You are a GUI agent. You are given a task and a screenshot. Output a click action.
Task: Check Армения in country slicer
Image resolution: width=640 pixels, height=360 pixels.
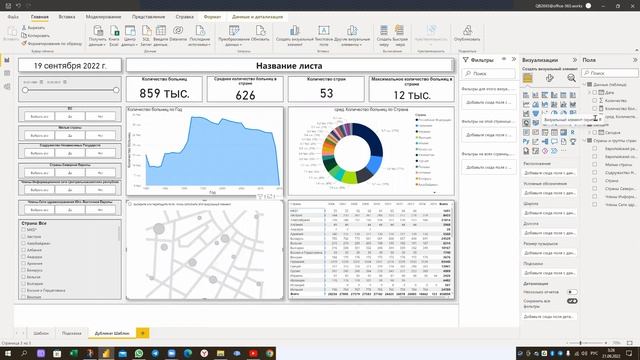click(x=24, y=263)
